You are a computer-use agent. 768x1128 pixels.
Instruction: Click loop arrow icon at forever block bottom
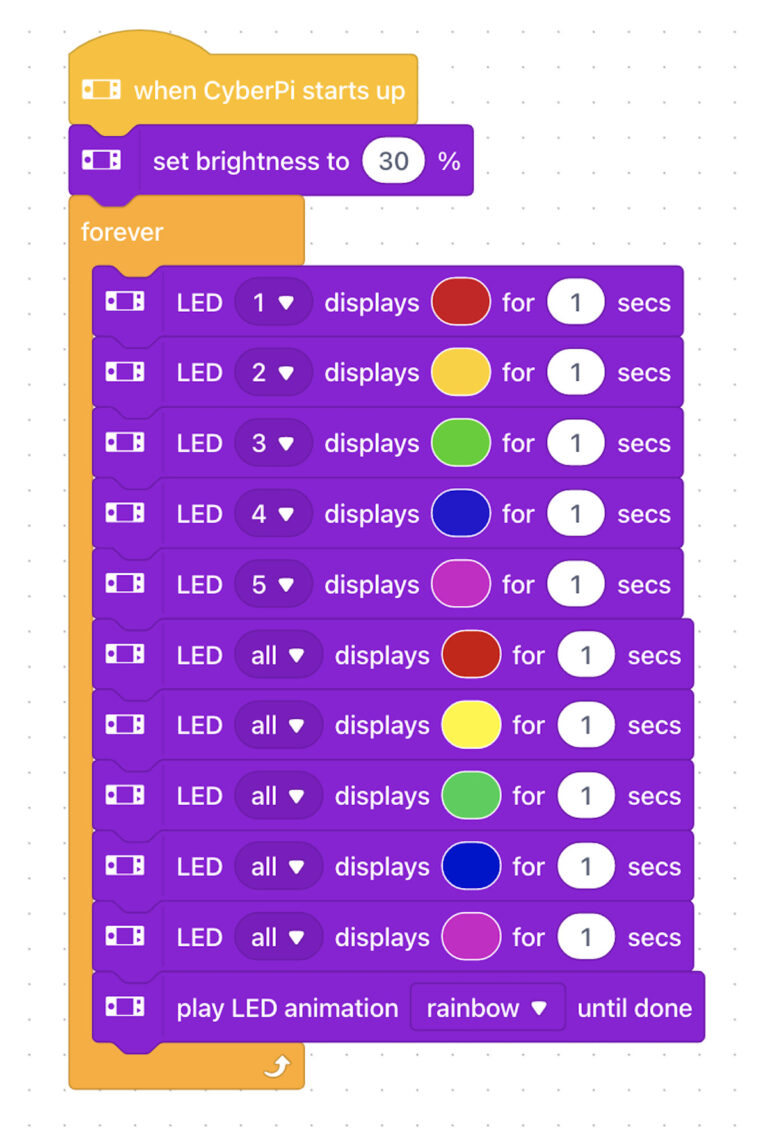tap(274, 1069)
